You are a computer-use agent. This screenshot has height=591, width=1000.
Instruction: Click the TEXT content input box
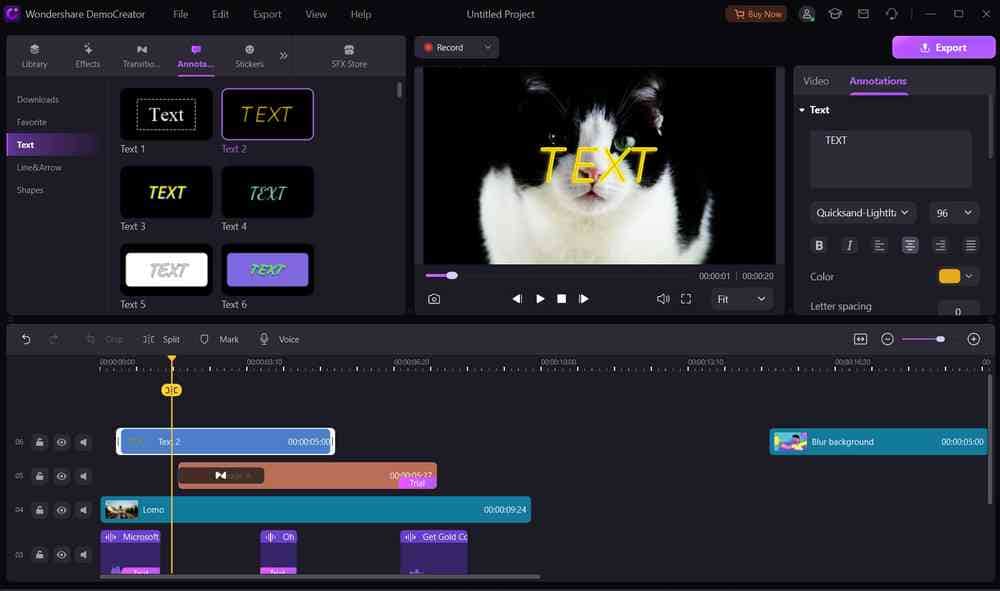pyautogui.click(x=890, y=159)
